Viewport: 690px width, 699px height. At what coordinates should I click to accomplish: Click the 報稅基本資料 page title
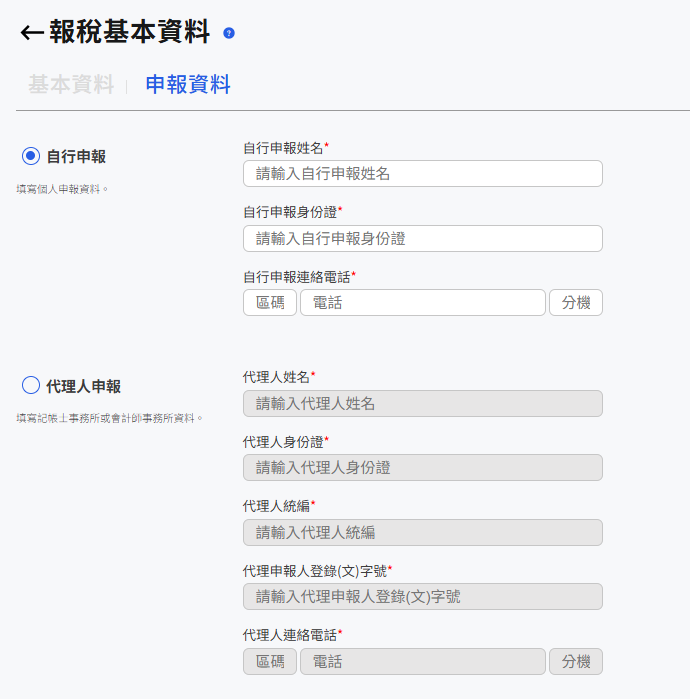130,33
